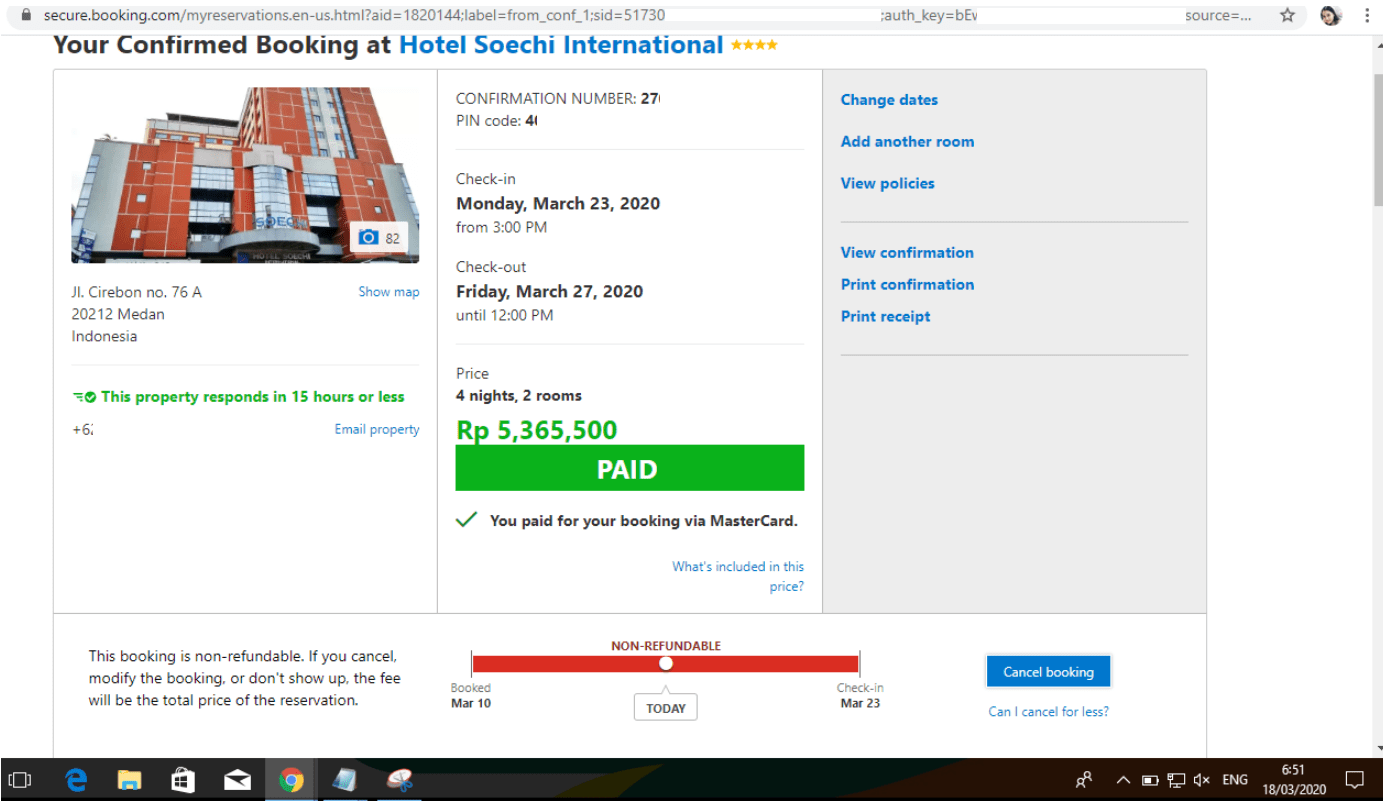The image size is (1383, 801).
Task: Open the hotel photo gallery camera icon
Action: click(369, 237)
